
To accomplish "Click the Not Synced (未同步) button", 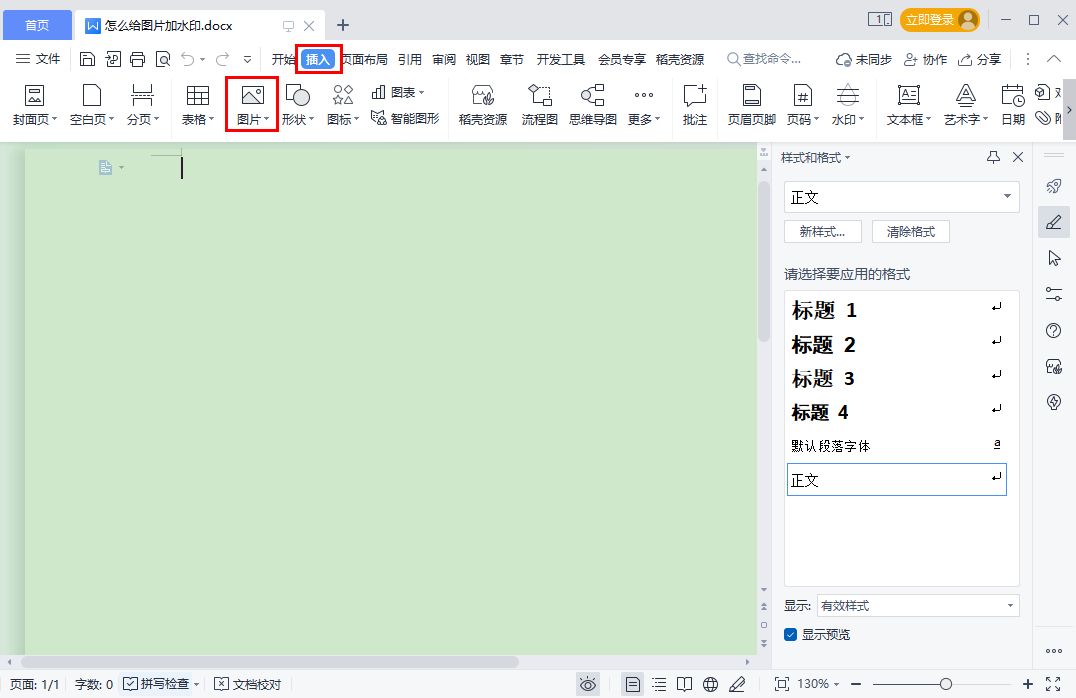I will click(863, 60).
